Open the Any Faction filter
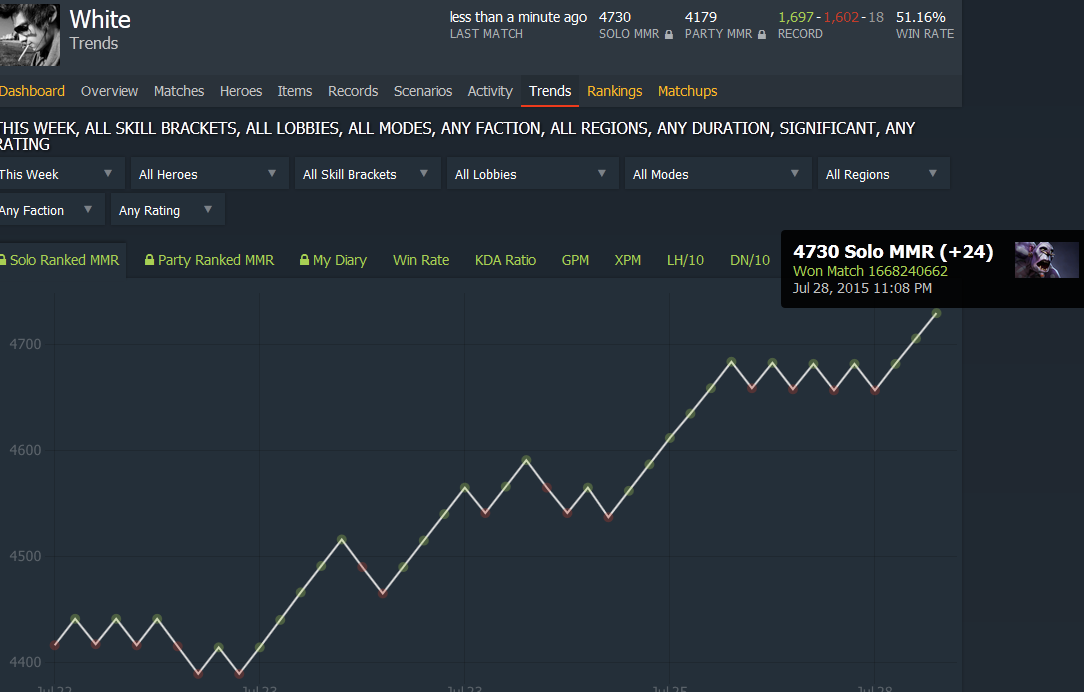 coord(50,211)
